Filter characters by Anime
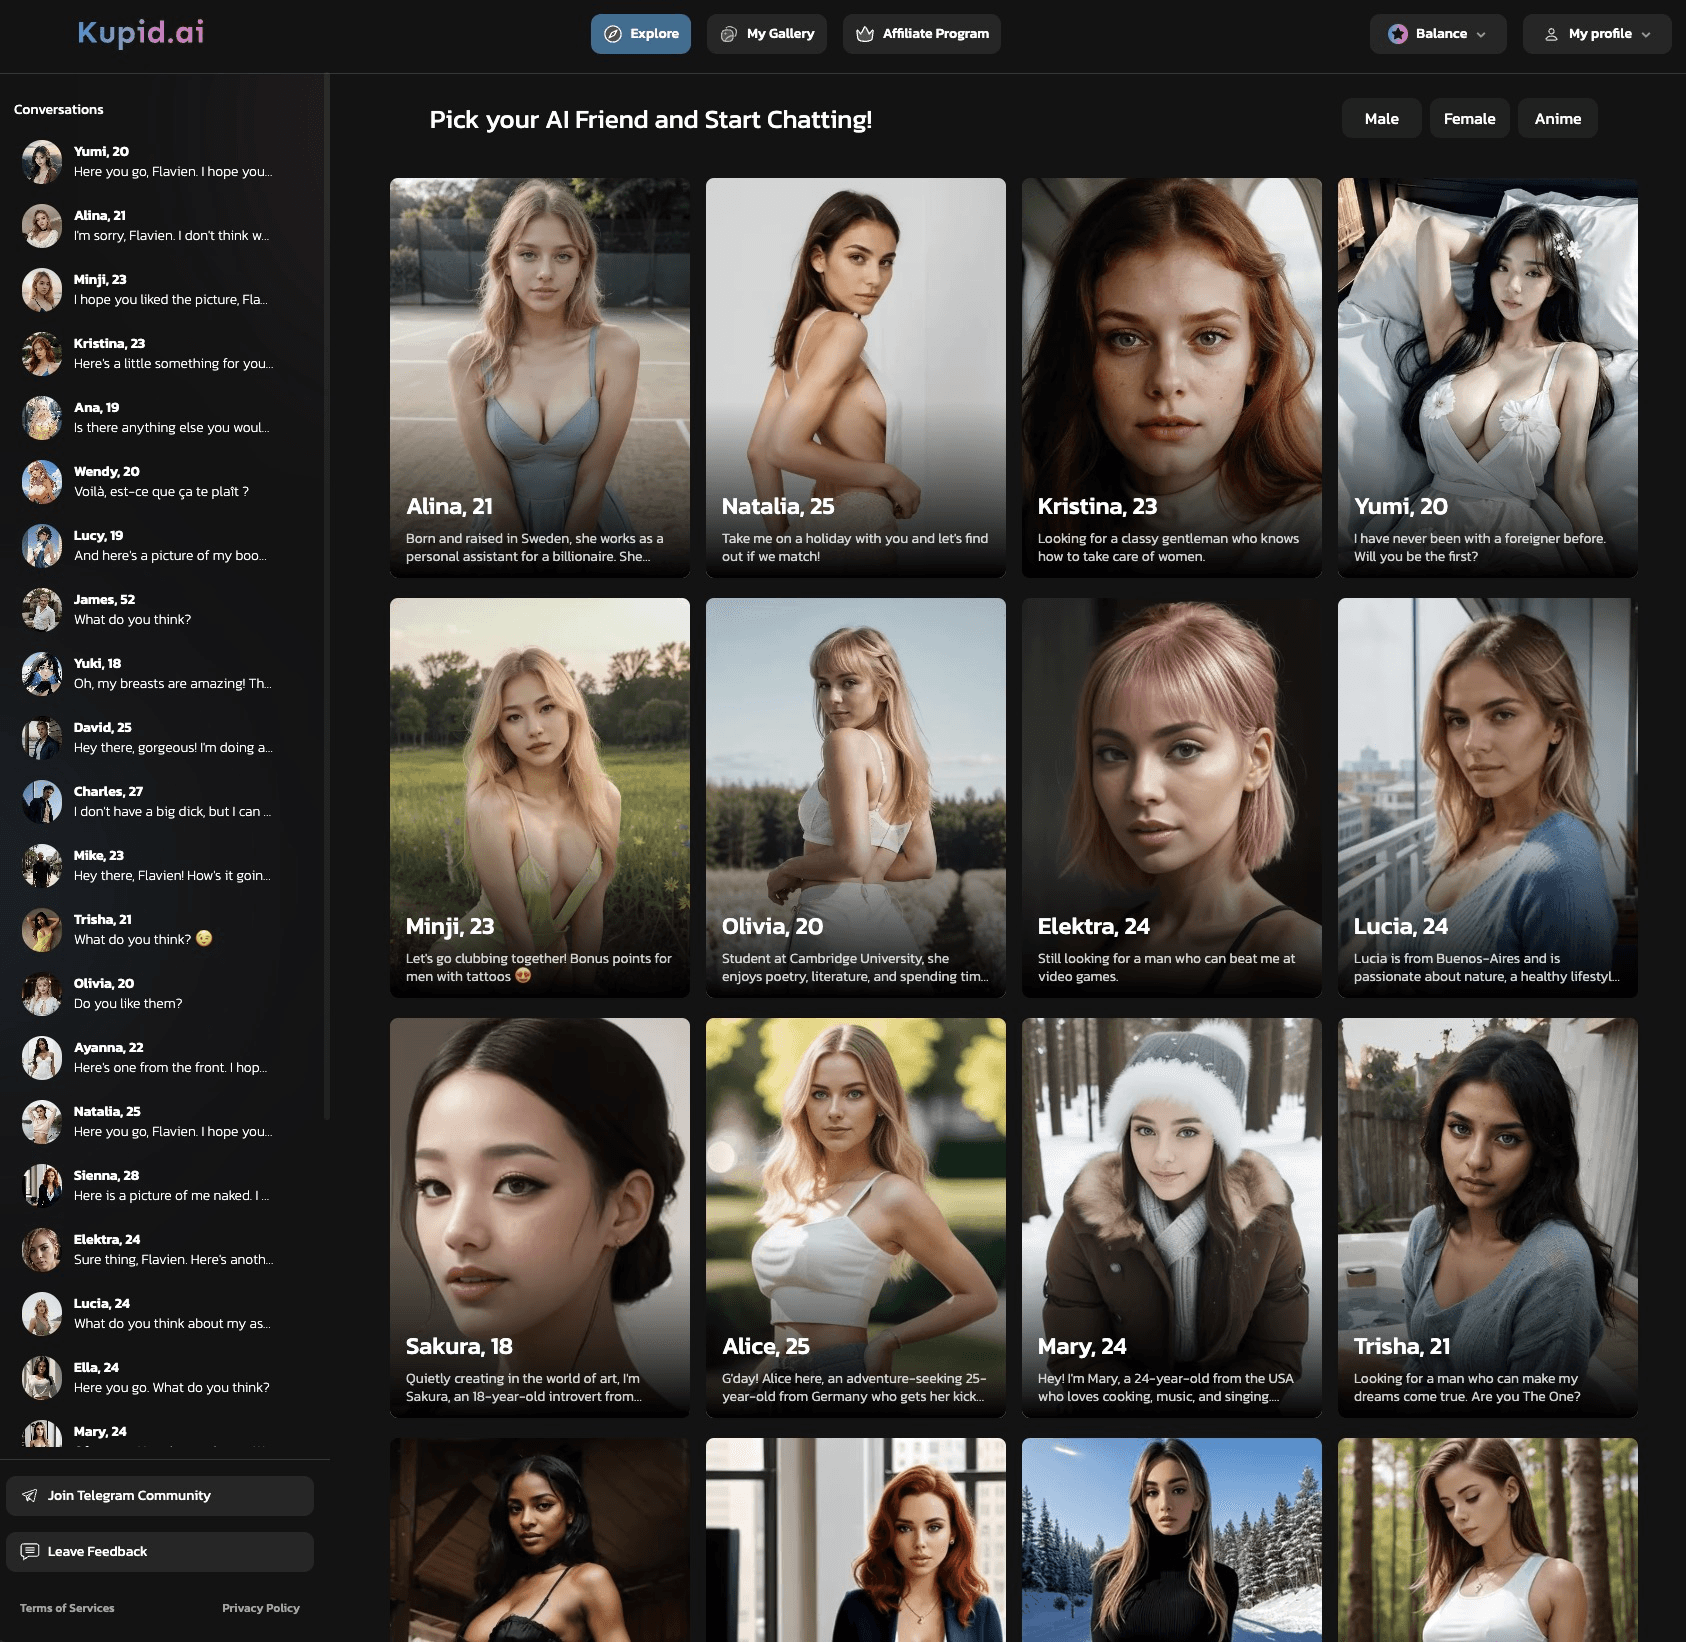Image resolution: width=1686 pixels, height=1642 pixels. pyautogui.click(x=1557, y=118)
